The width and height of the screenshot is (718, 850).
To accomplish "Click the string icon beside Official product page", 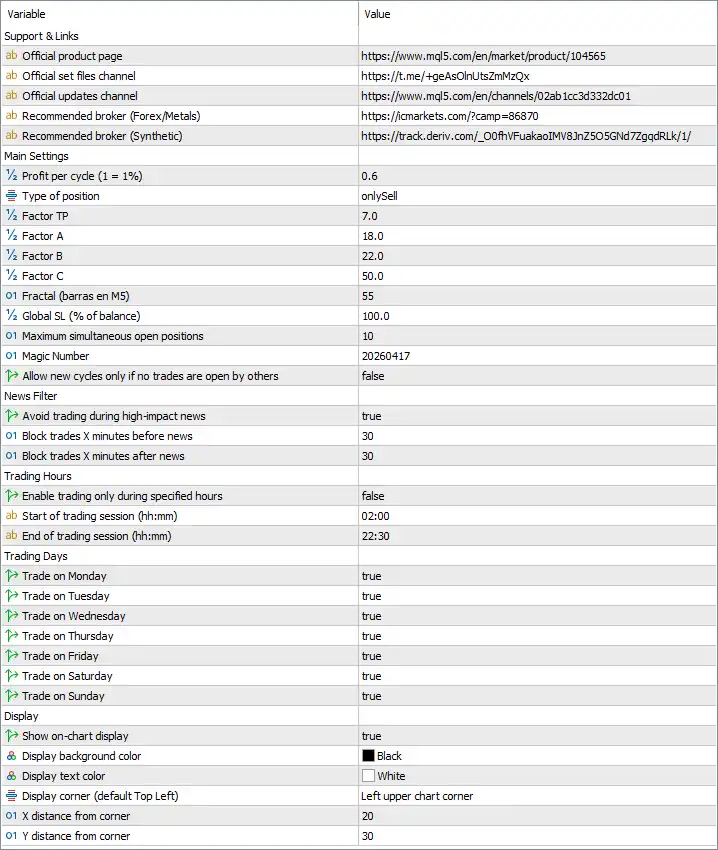I will [11, 56].
